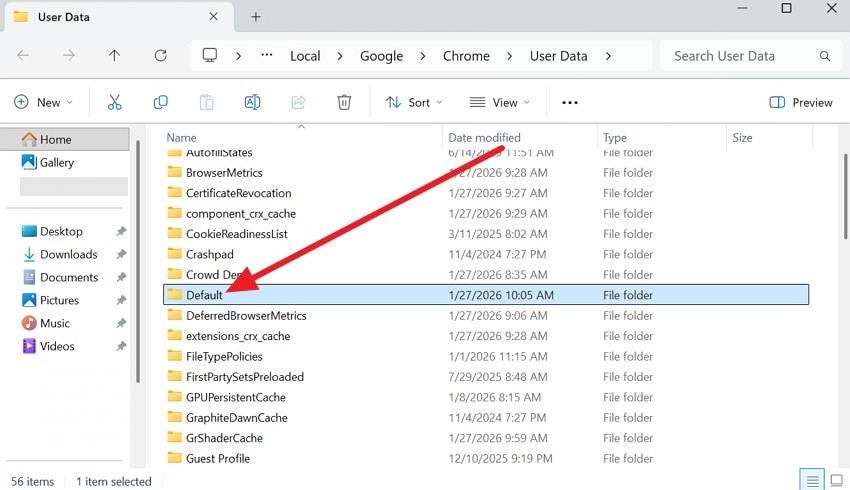Click the file list vertical scrollbar
850x490 pixels.
(845, 196)
